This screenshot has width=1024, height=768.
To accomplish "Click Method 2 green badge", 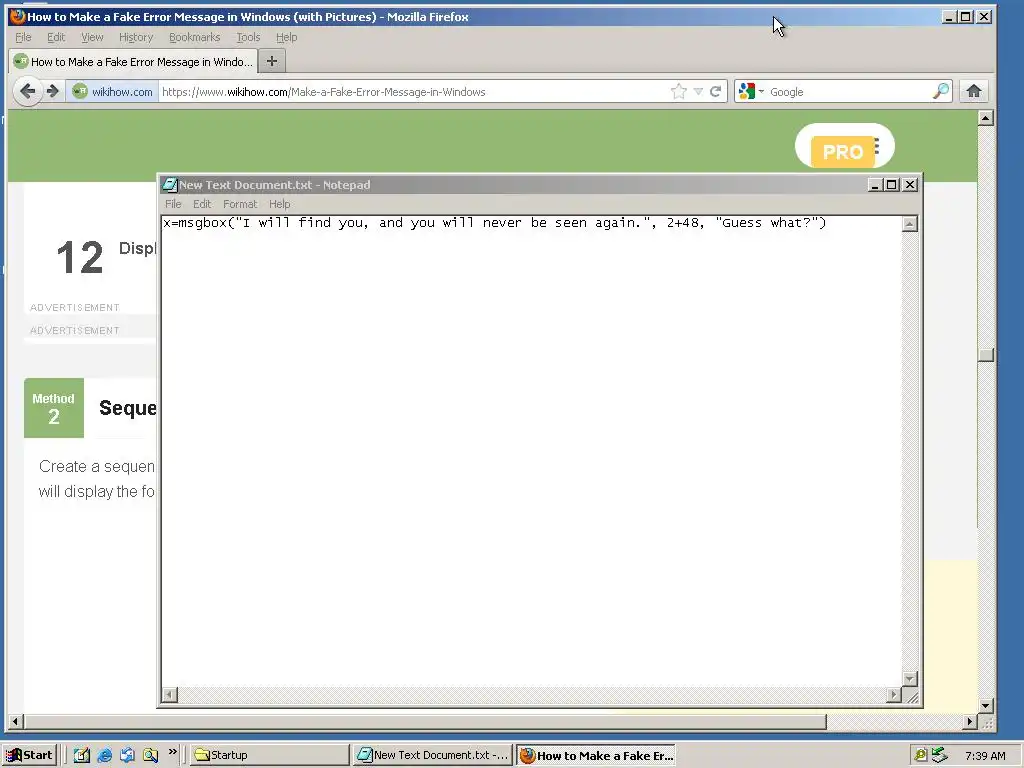I will coord(54,408).
